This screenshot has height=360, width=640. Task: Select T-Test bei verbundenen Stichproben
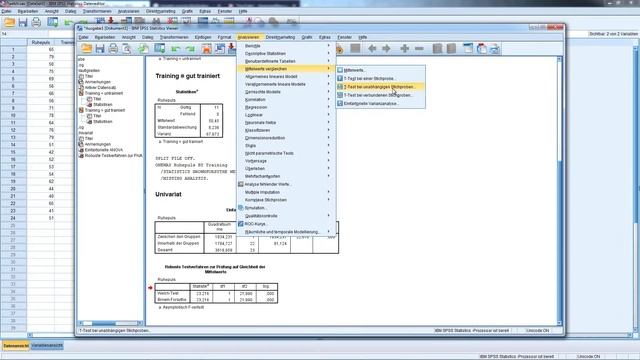(x=380, y=95)
